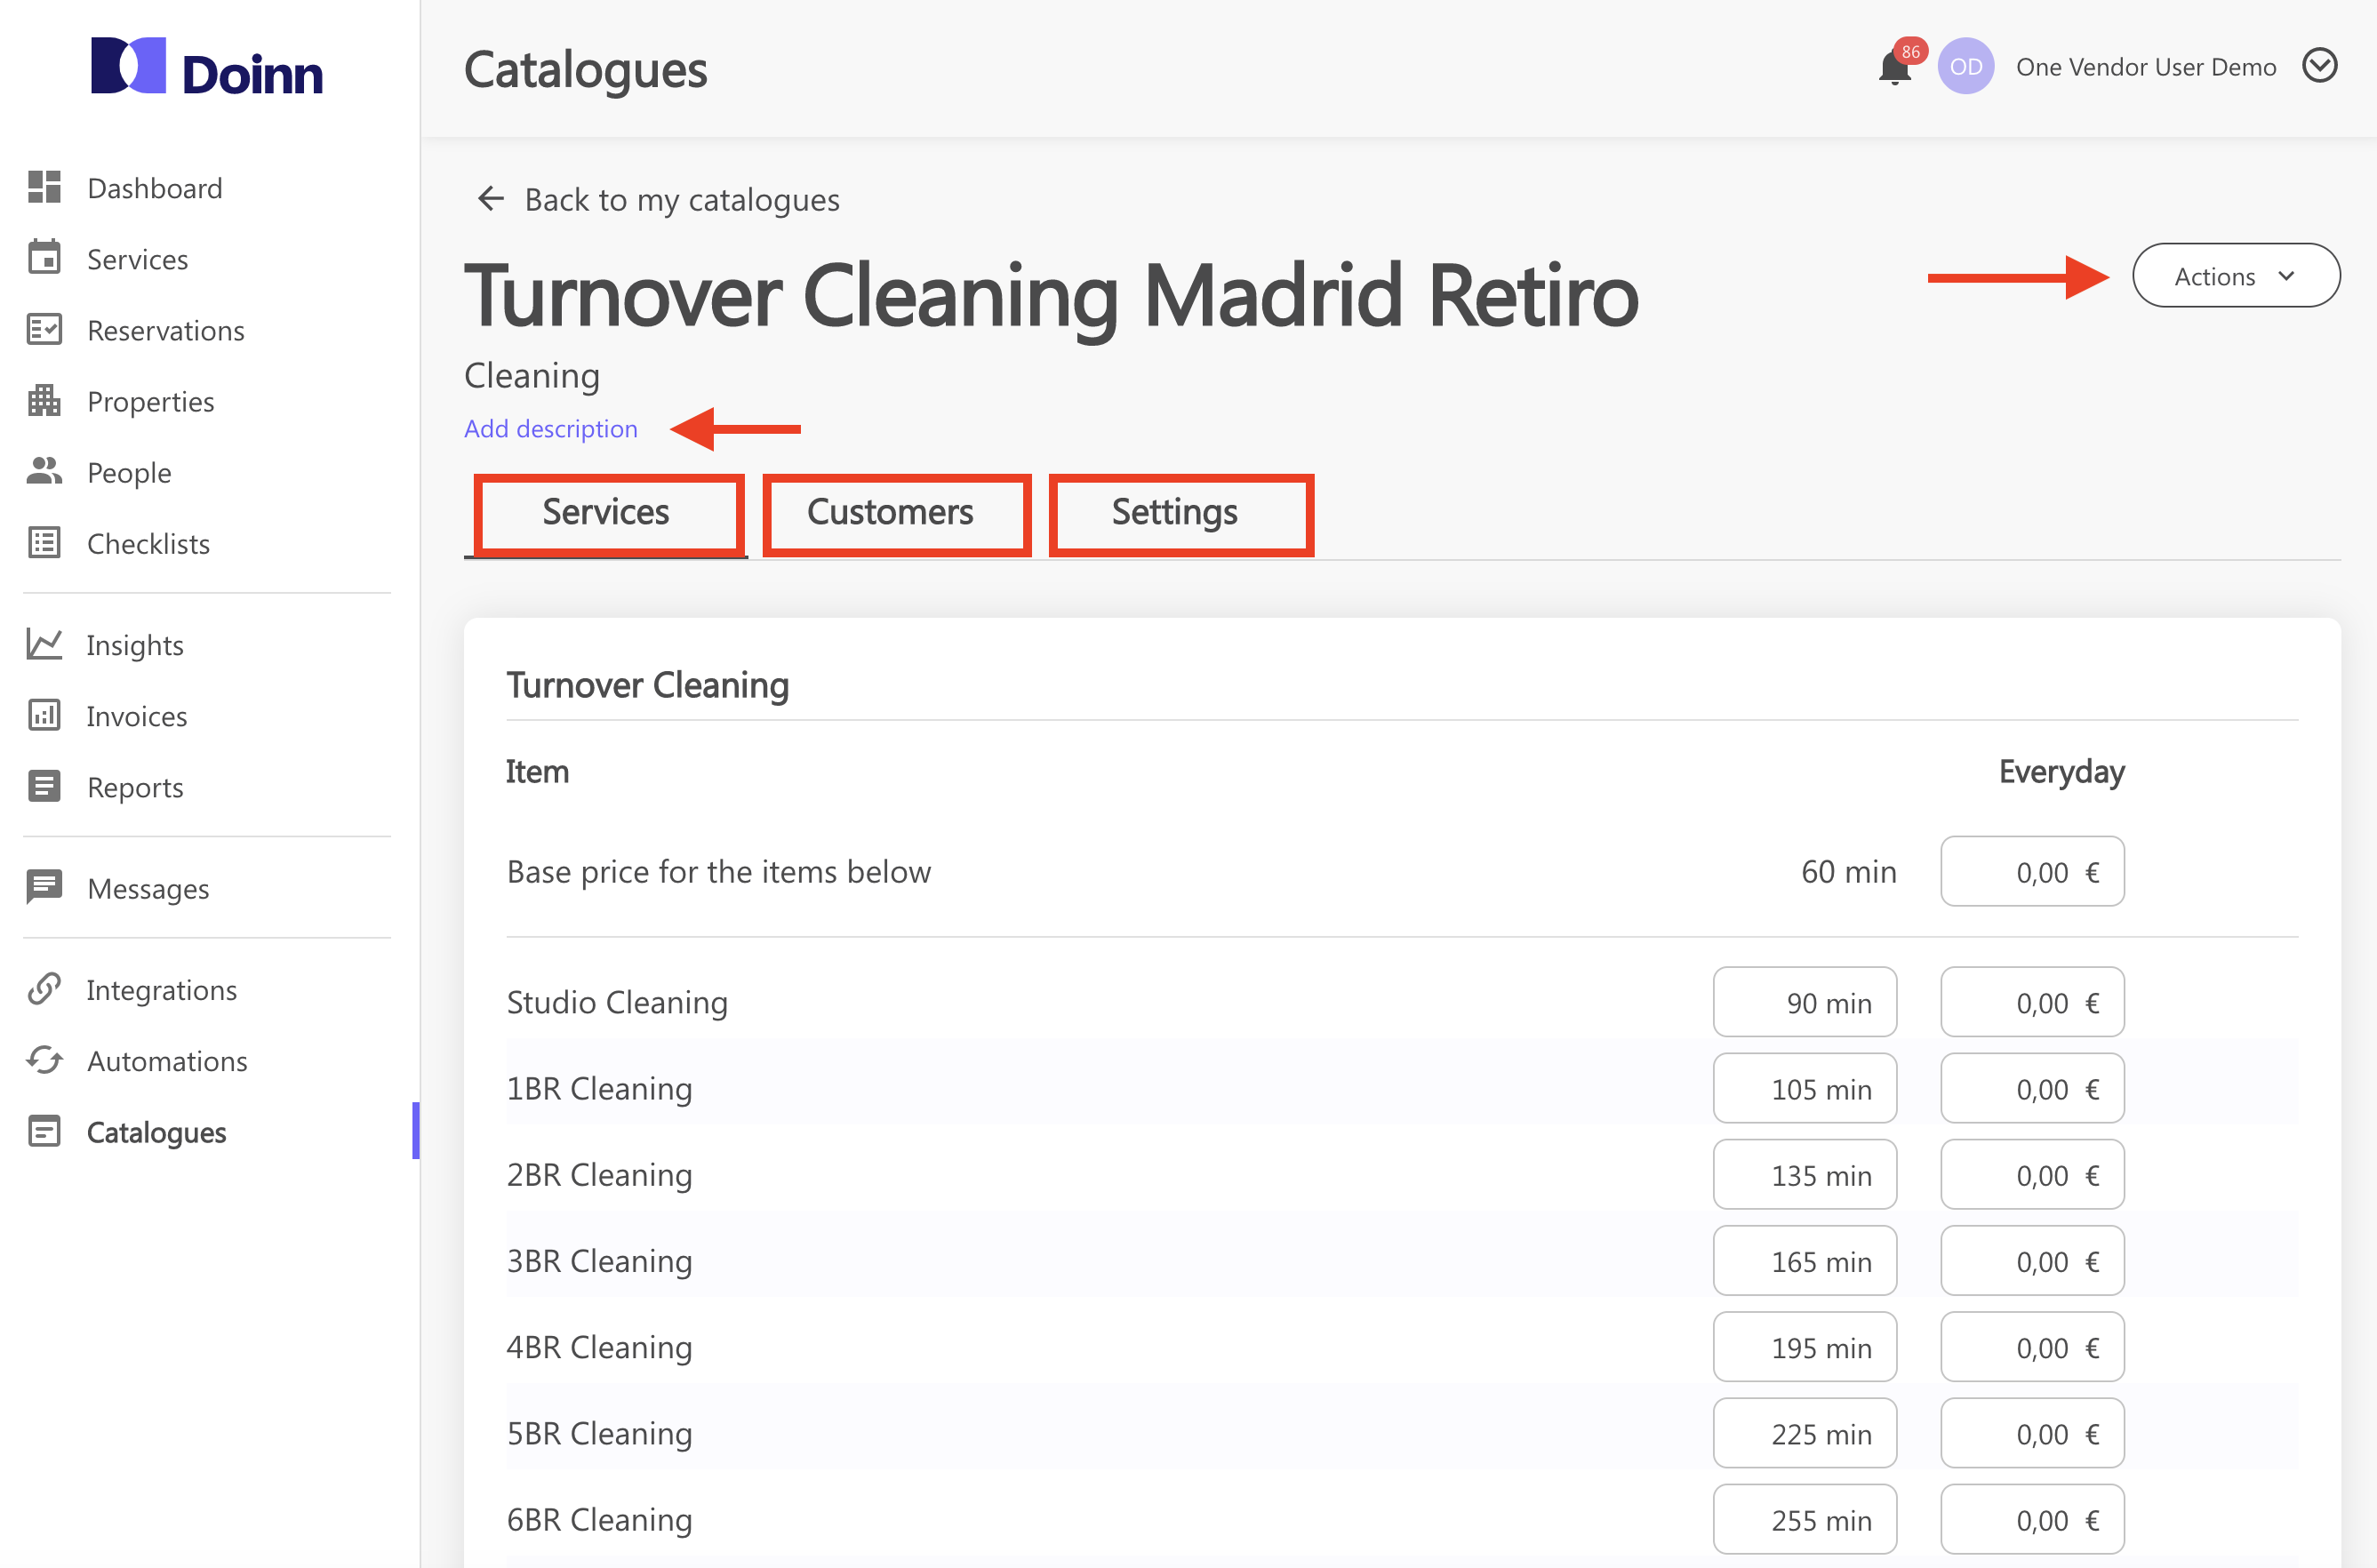The height and width of the screenshot is (1568, 2377).
Task: Edit 3BR Cleaning price field
Action: pyautogui.click(x=2032, y=1260)
